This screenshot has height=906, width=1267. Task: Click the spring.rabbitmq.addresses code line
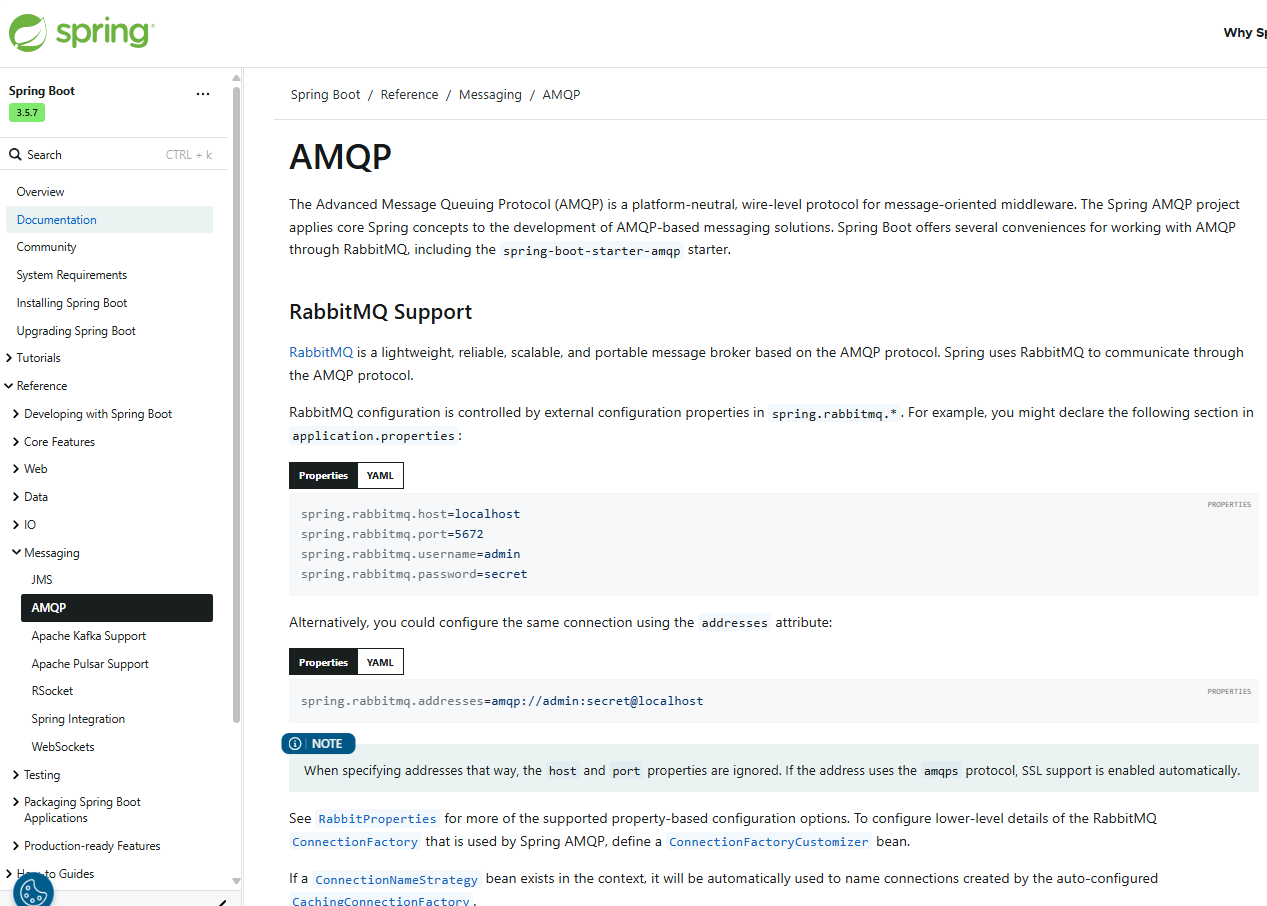coord(502,701)
